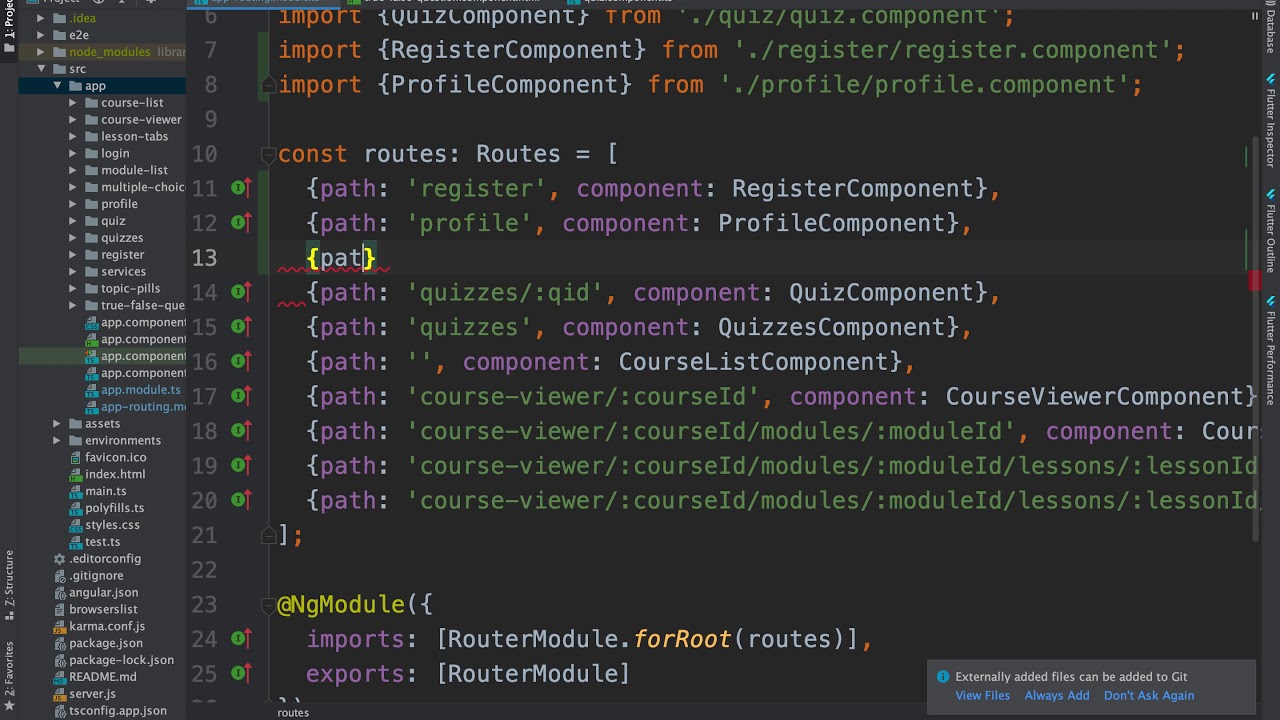Screen dimensions: 1280x720
Task: Open the Flutter Outline panel
Action: (1271, 230)
